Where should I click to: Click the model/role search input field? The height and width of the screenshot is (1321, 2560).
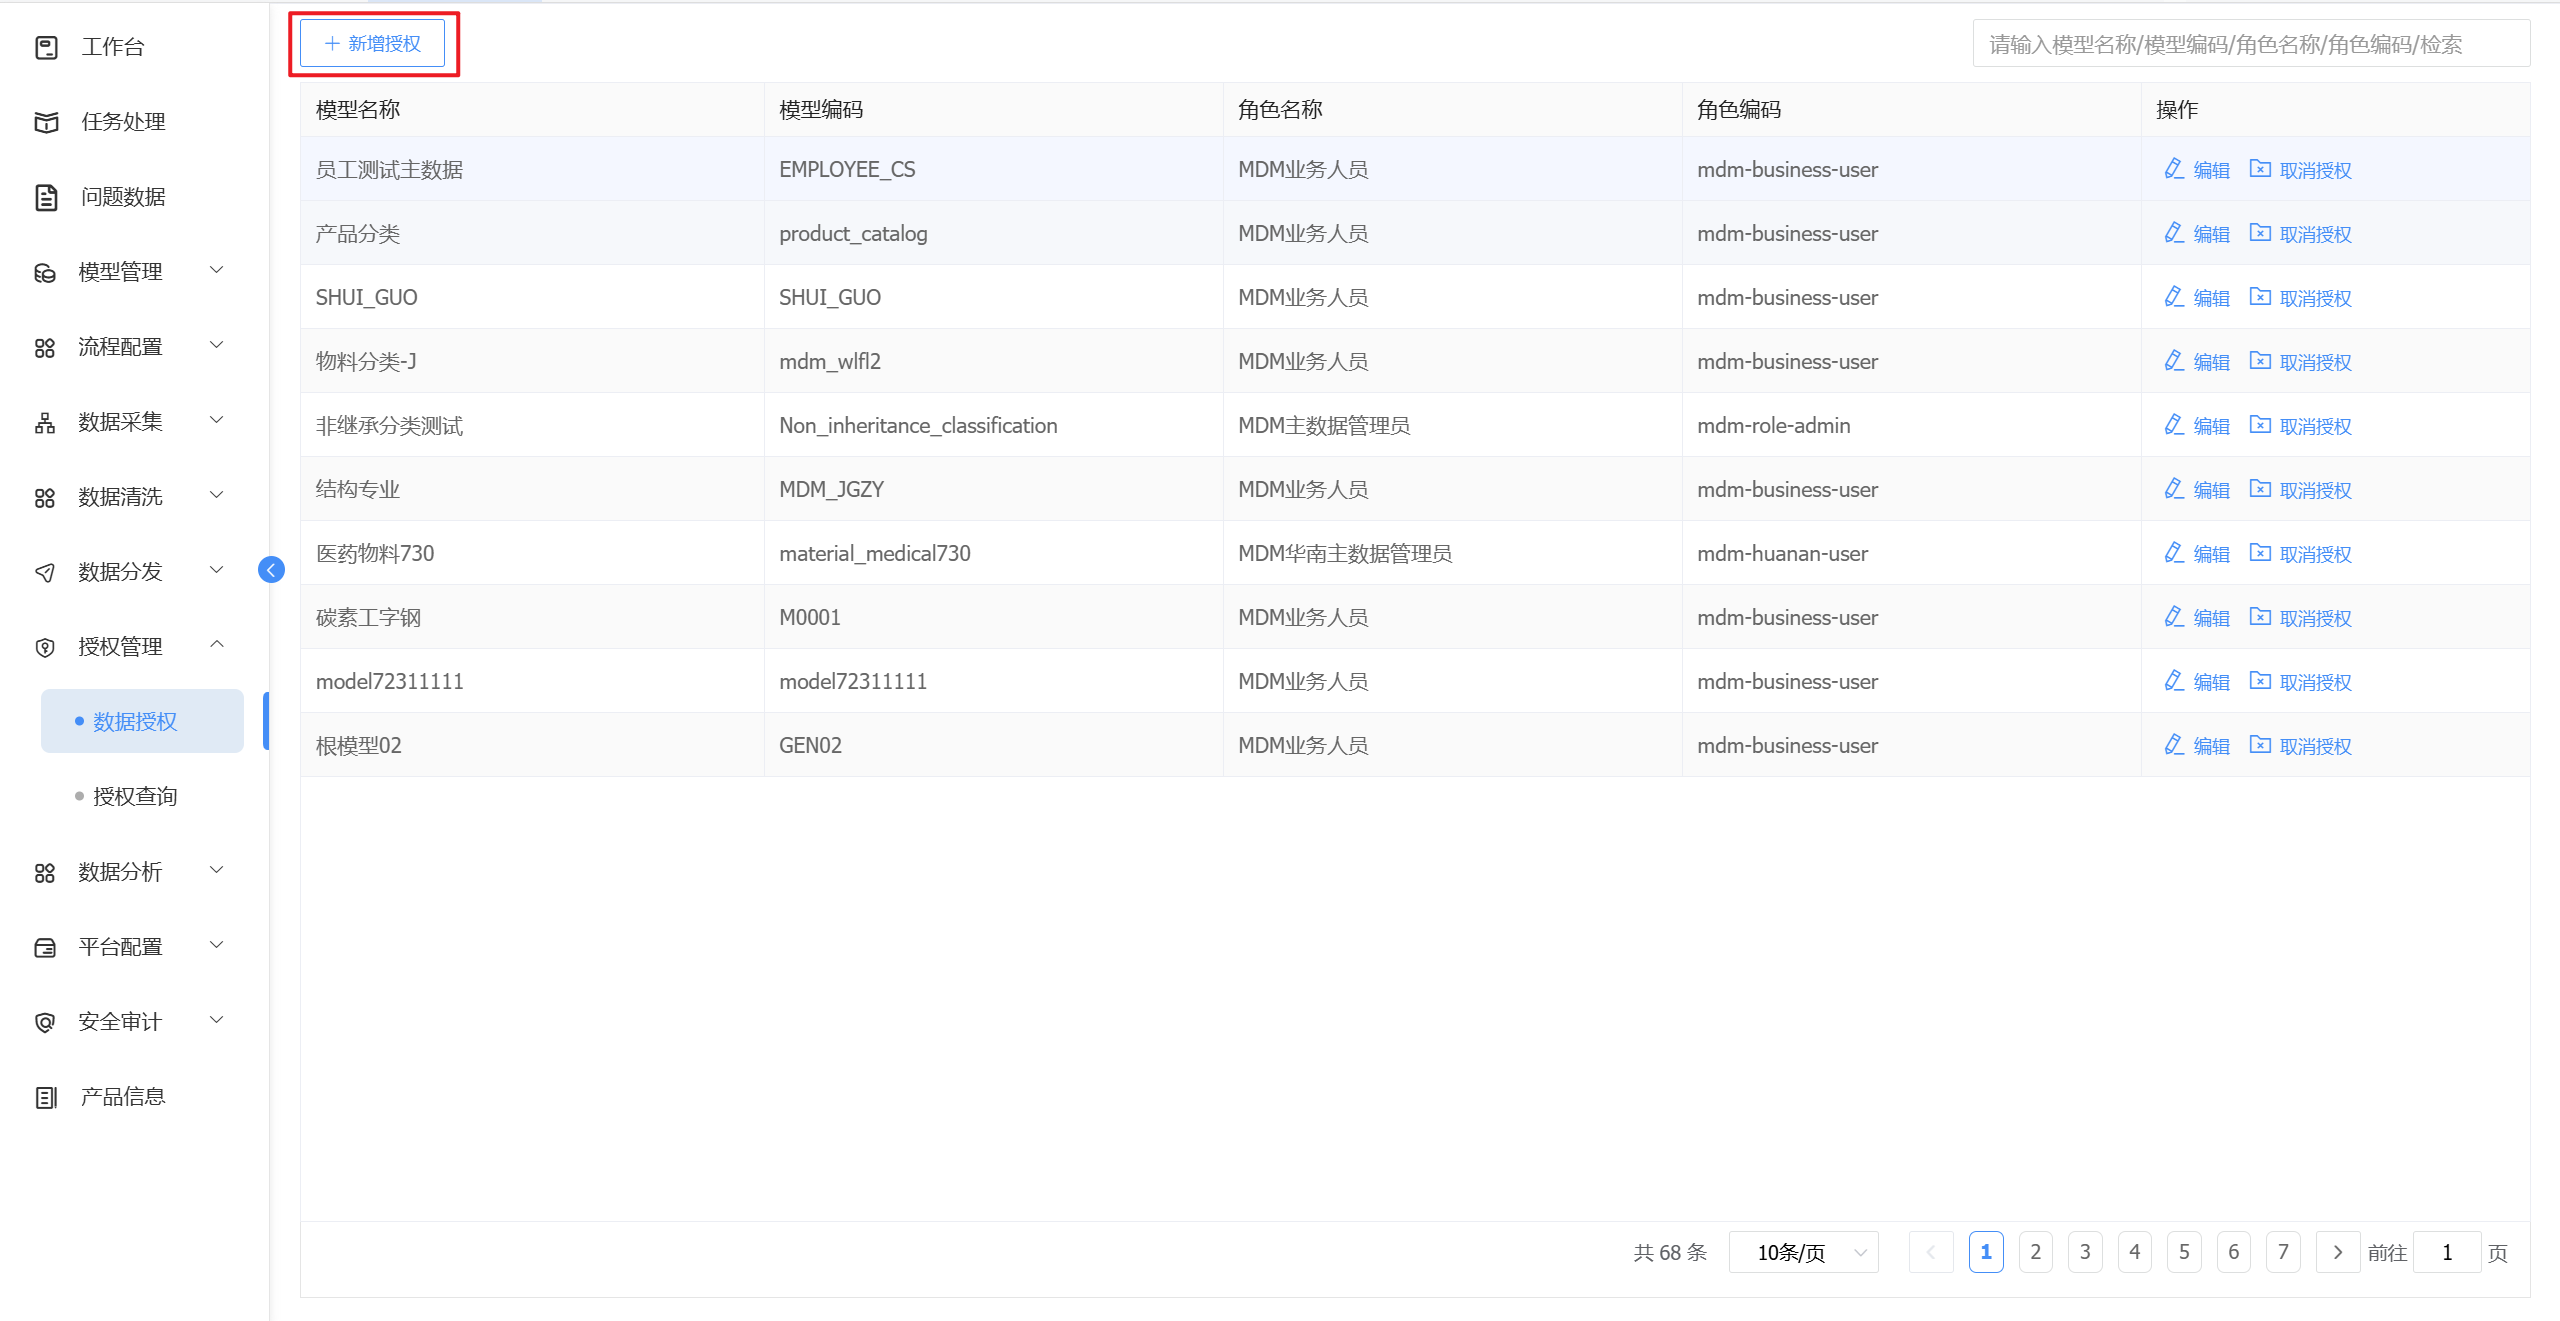(2250, 44)
